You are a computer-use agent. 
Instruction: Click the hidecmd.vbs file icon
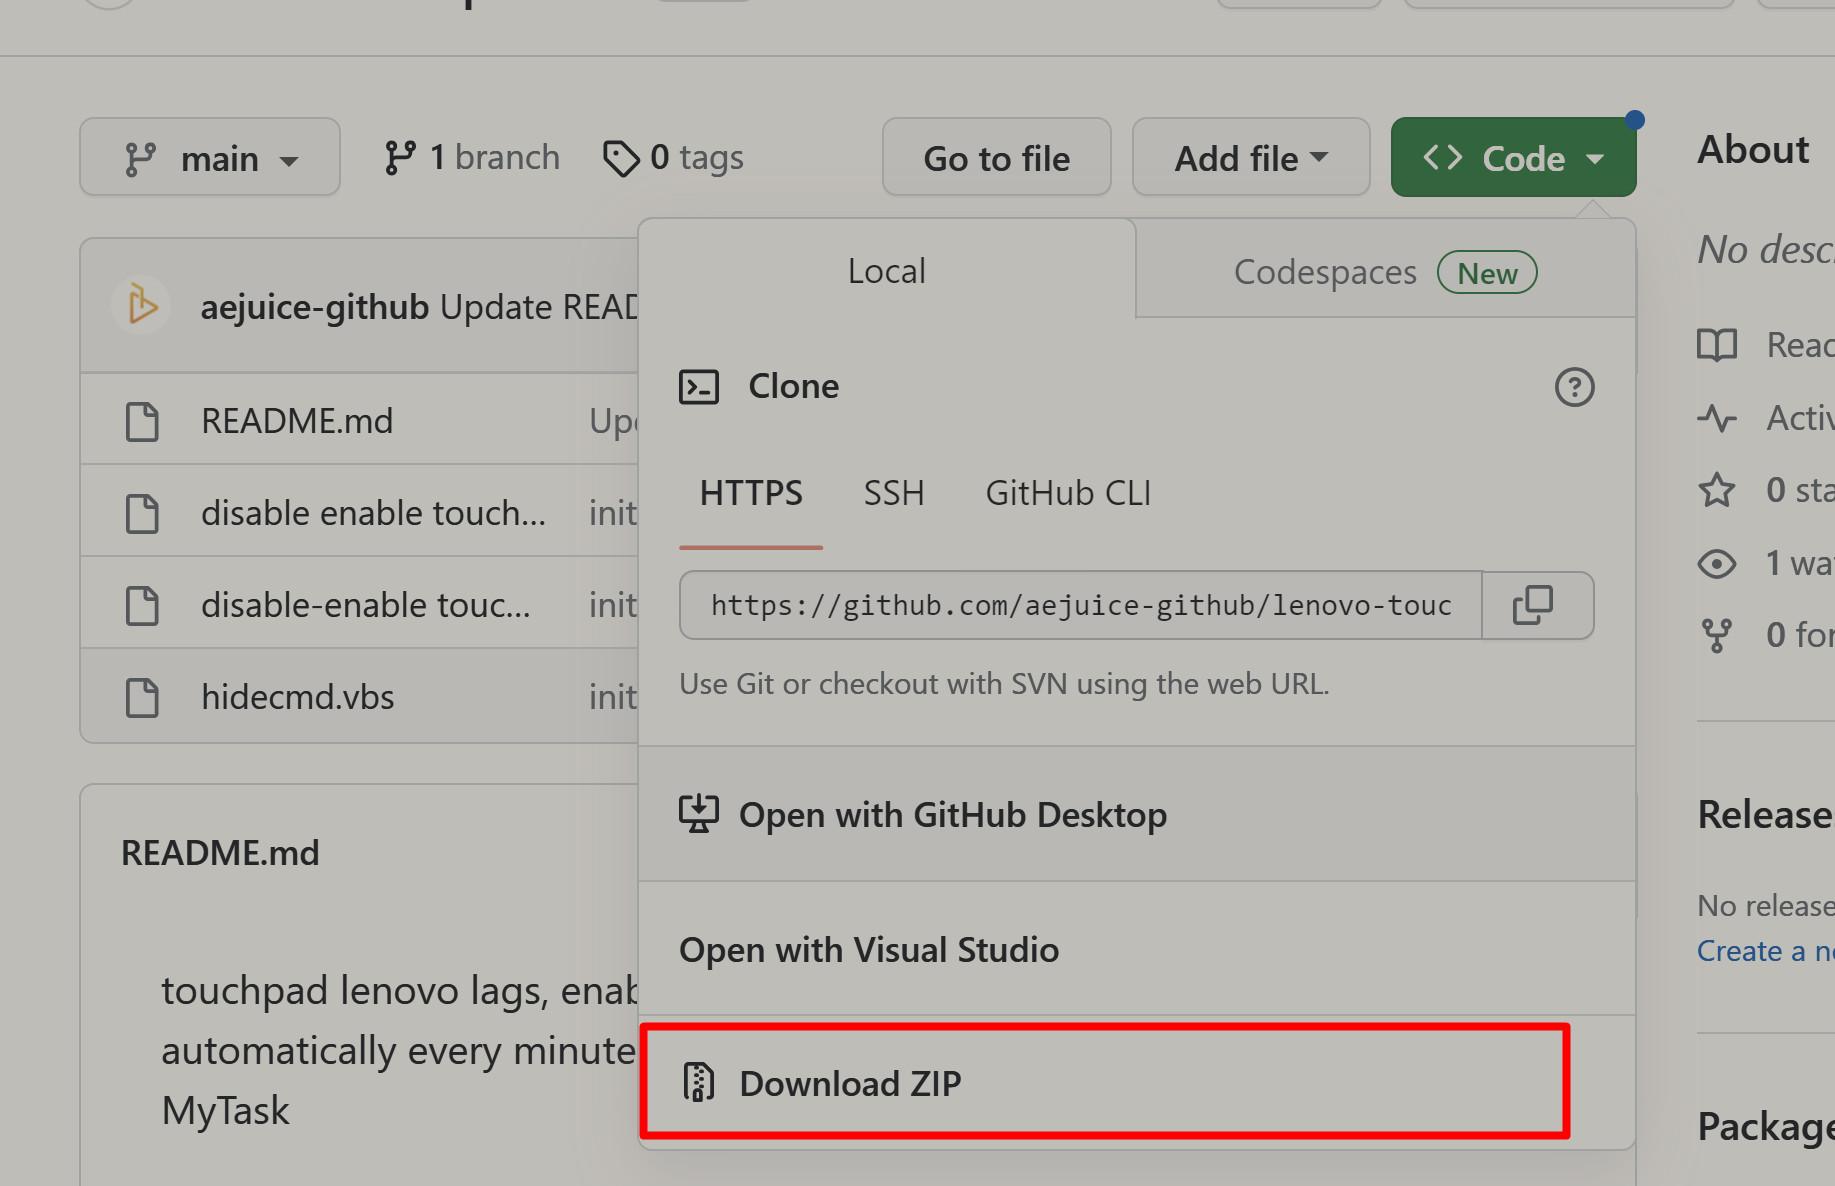(142, 697)
